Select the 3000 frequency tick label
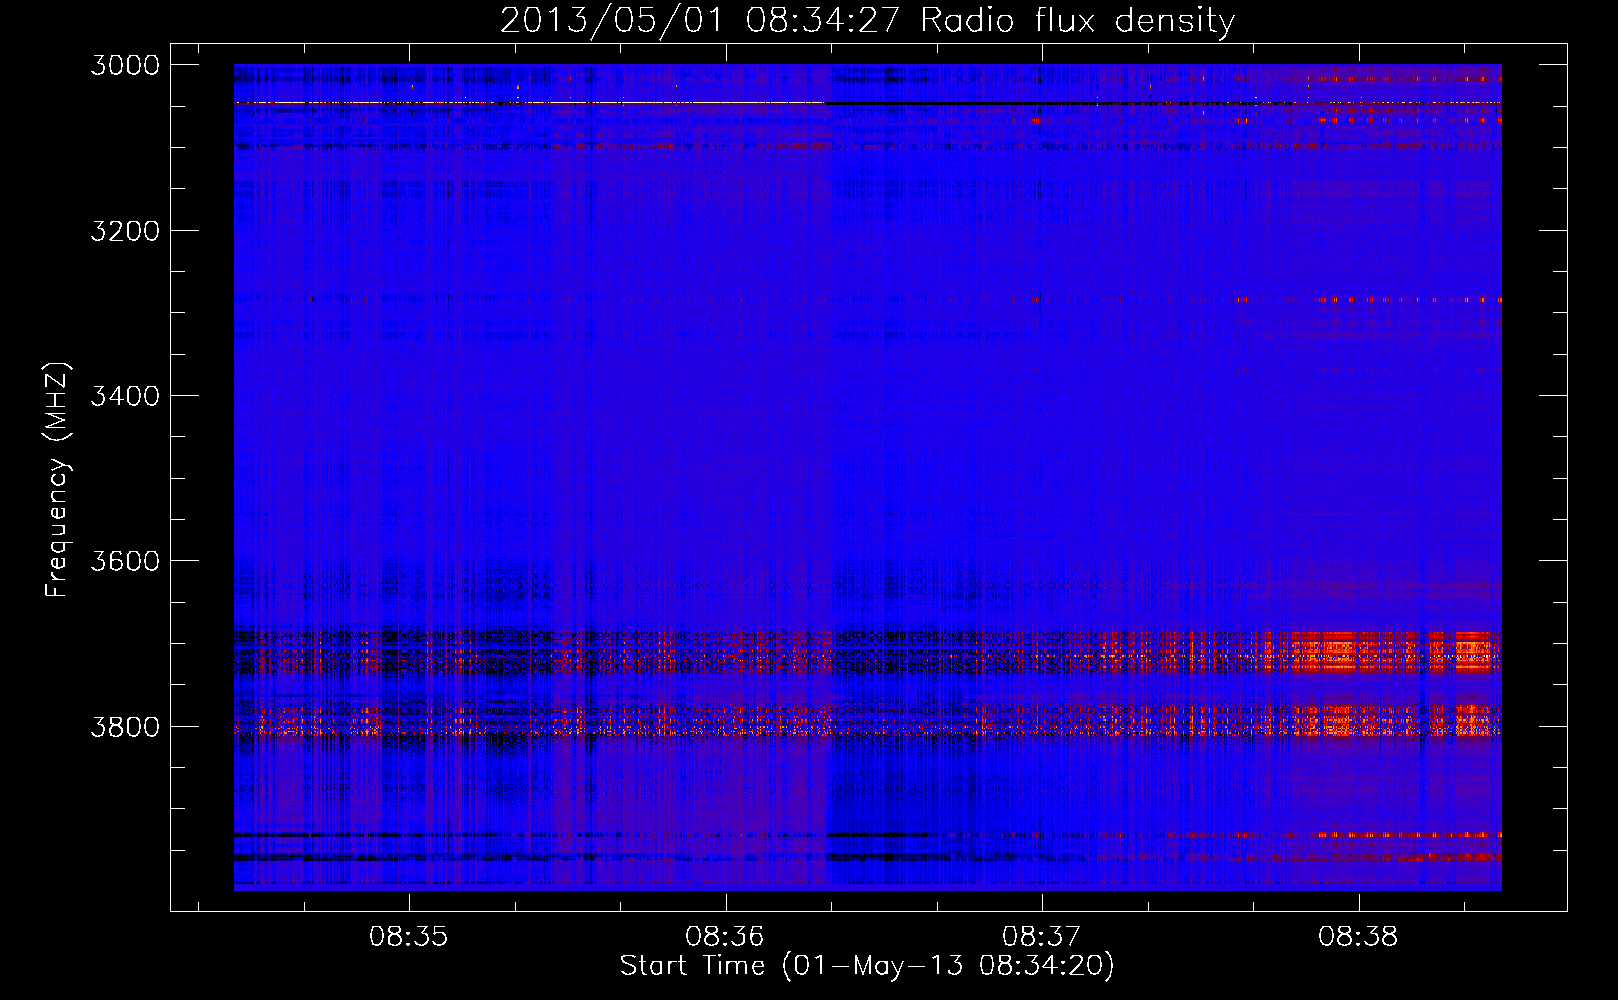1618x1000 pixels. tap(125, 65)
